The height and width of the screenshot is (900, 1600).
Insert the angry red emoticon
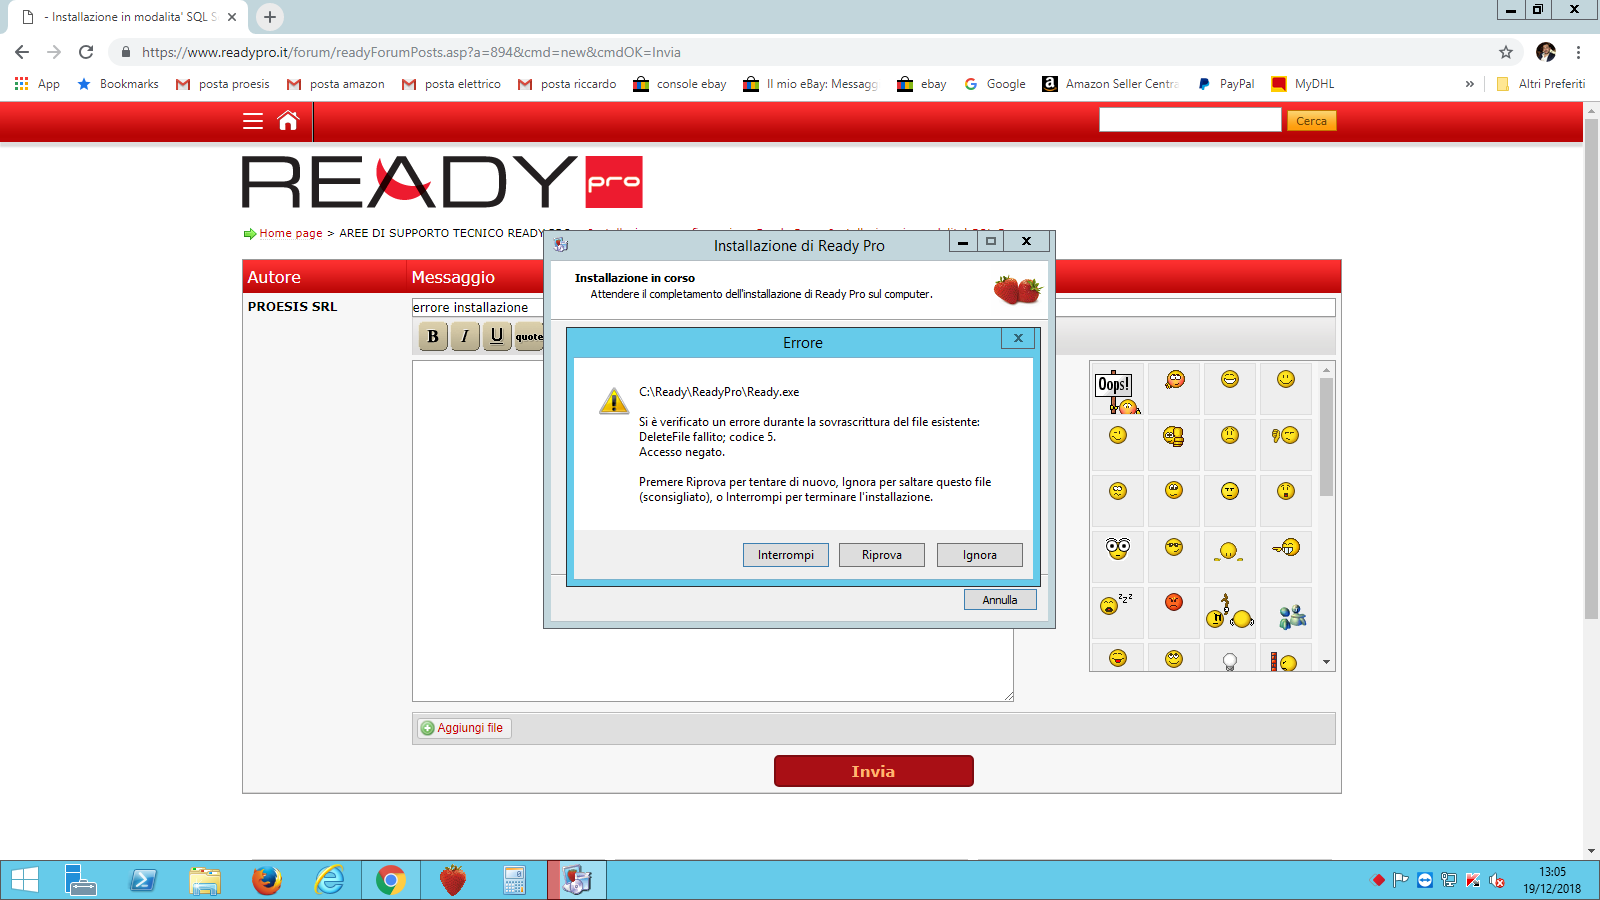point(1174,602)
